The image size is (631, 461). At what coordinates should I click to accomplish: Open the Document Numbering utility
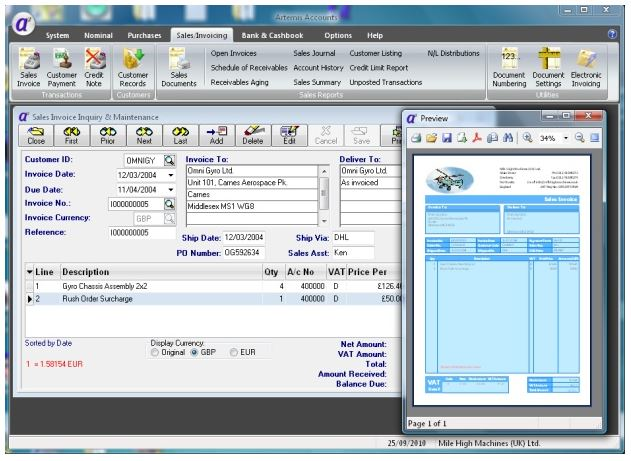[509, 68]
